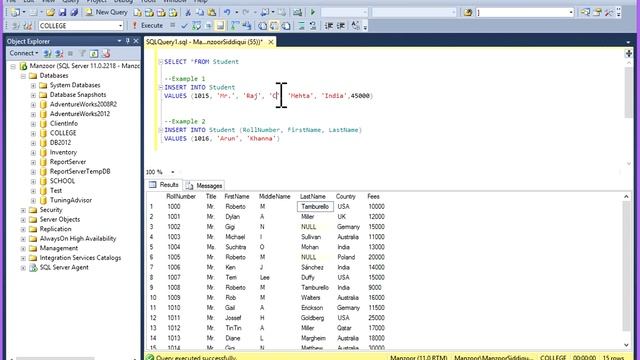Click the Increase Indent icon
The width and height of the screenshot is (640, 360).
point(340,26)
